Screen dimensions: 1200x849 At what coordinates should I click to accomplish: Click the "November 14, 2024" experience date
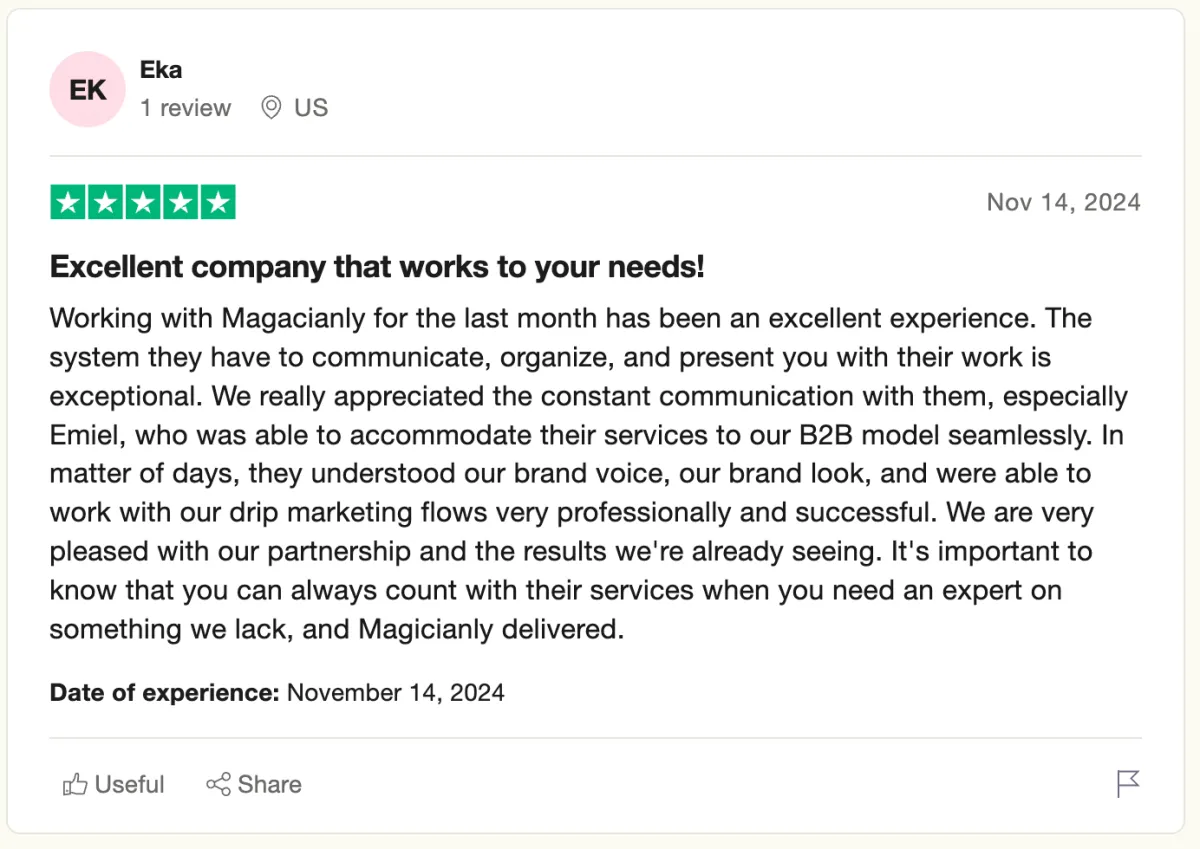point(396,692)
